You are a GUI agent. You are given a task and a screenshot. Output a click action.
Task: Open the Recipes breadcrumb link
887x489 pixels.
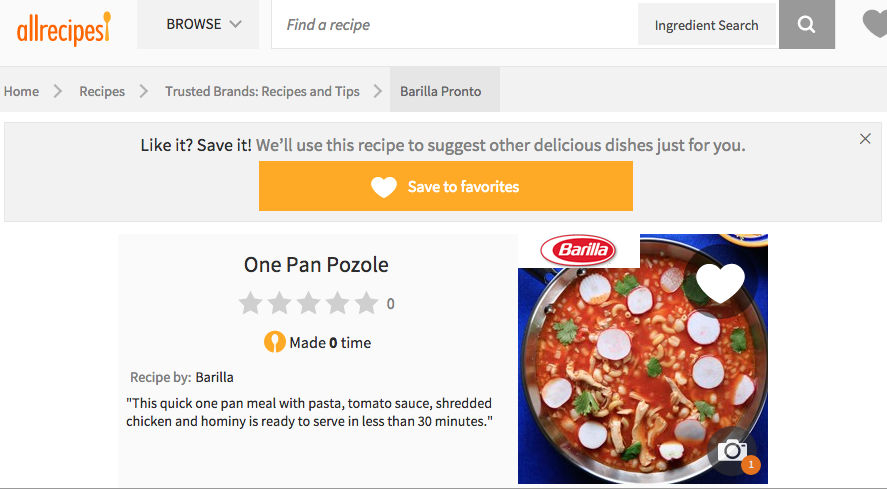[x=102, y=91]
